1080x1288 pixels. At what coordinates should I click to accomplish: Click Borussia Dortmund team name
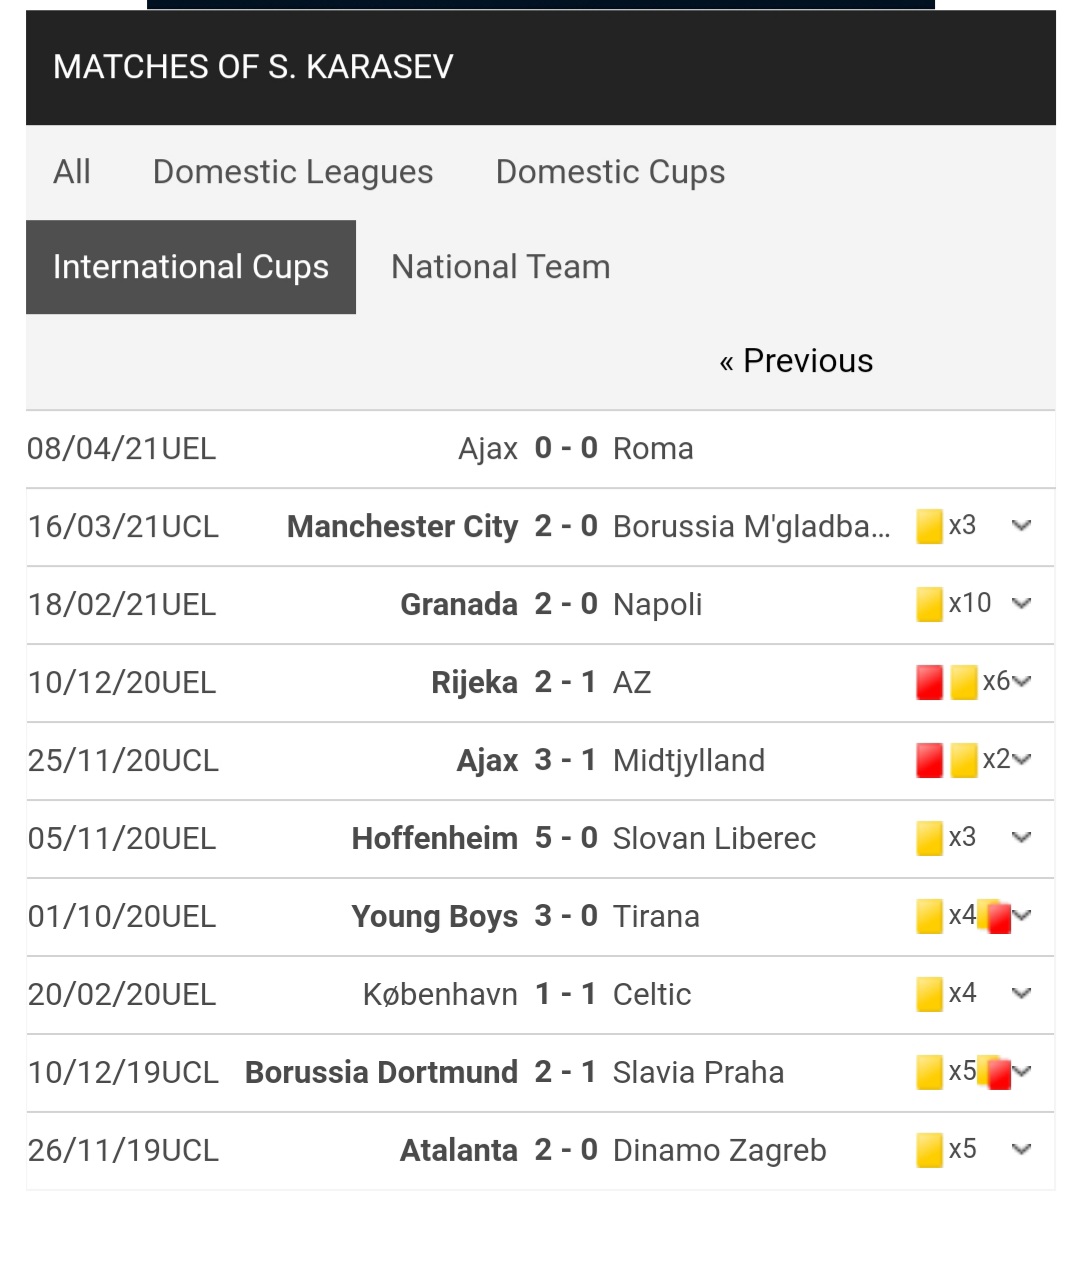381,1073
